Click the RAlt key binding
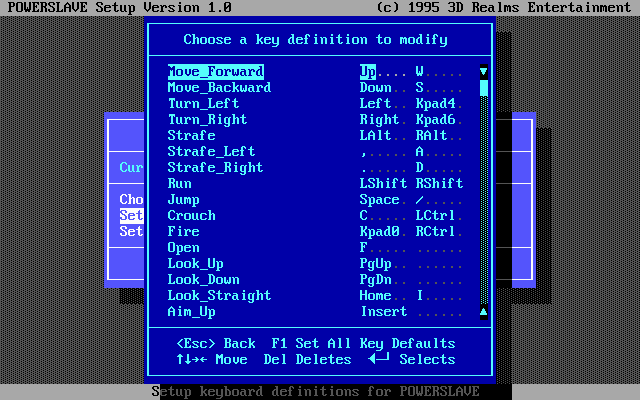 pyautogui.click(x=431, y=136)
